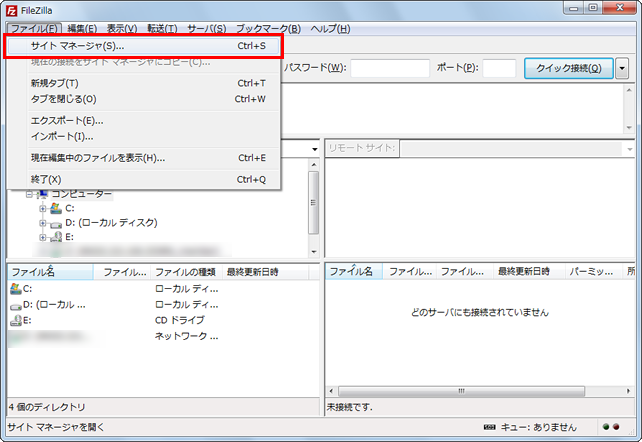Select E: CD drive icon in tree

click(x=56, y=237)
